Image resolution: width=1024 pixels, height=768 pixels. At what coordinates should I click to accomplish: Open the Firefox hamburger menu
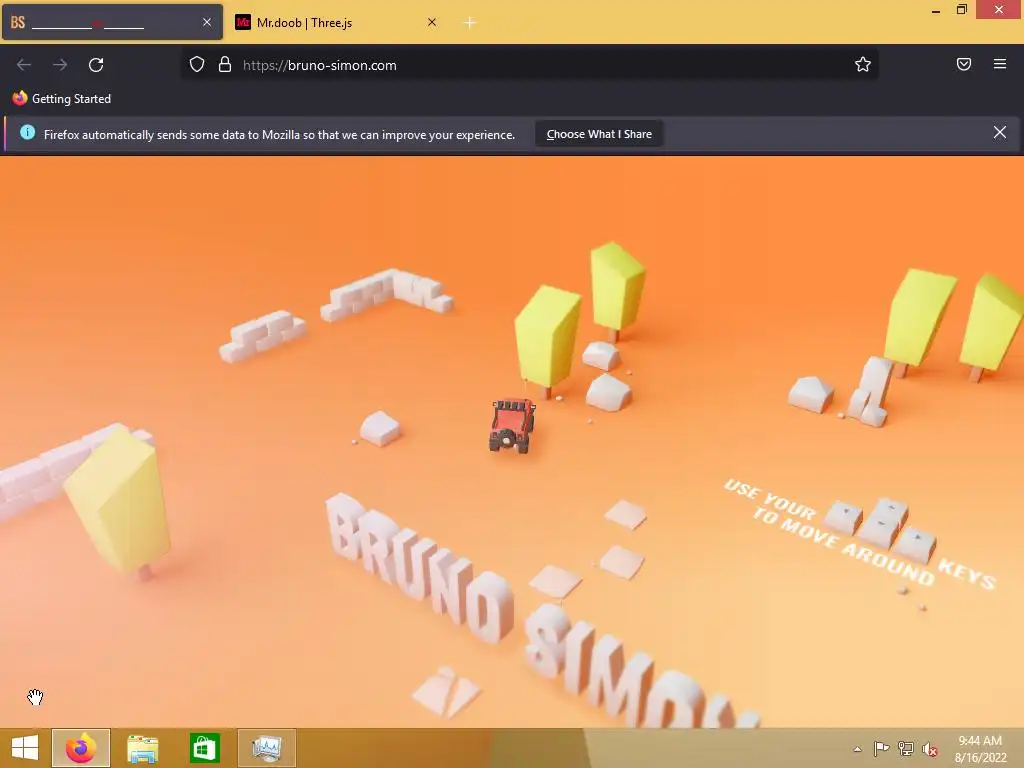[x=1000, y=64]
